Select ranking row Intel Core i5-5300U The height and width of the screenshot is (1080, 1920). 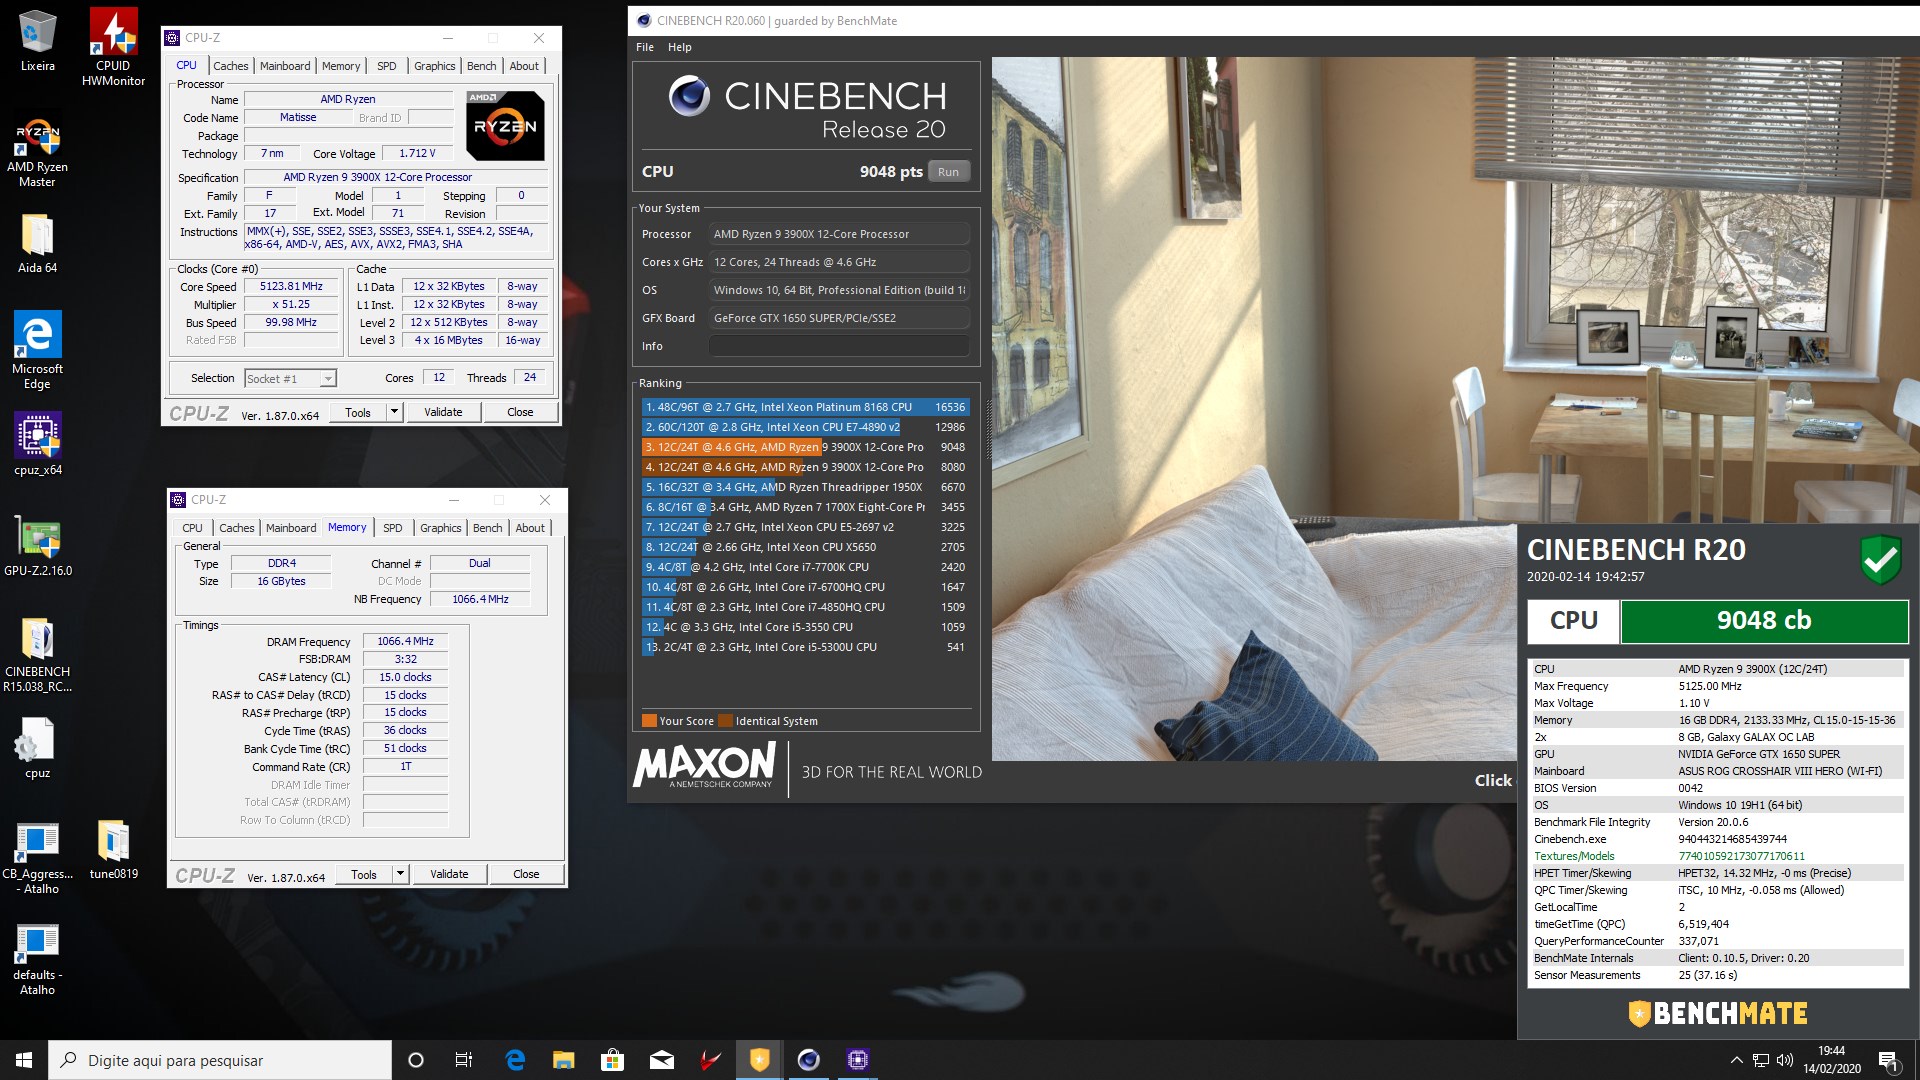pyautogui.click(x=805, y=647)
